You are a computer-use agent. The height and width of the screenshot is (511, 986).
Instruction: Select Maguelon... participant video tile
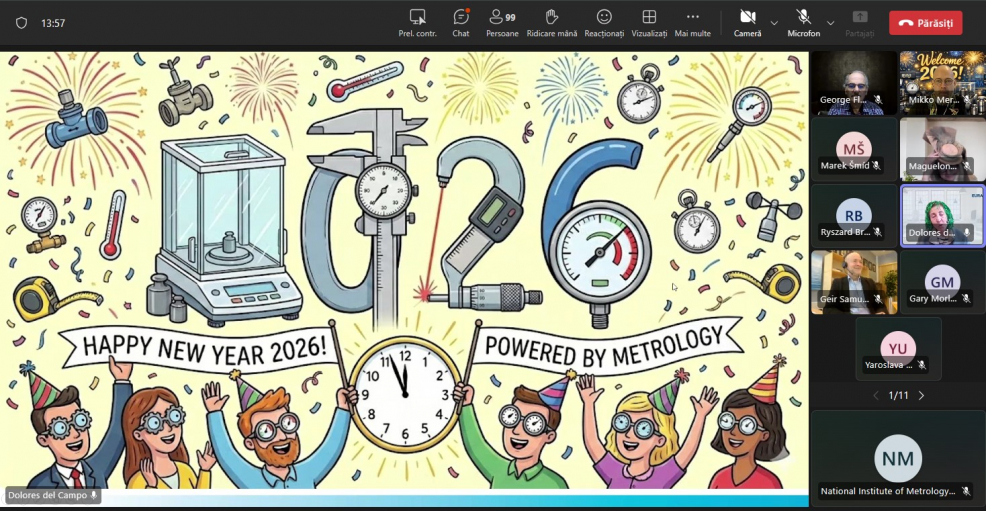tap(942, 150)
